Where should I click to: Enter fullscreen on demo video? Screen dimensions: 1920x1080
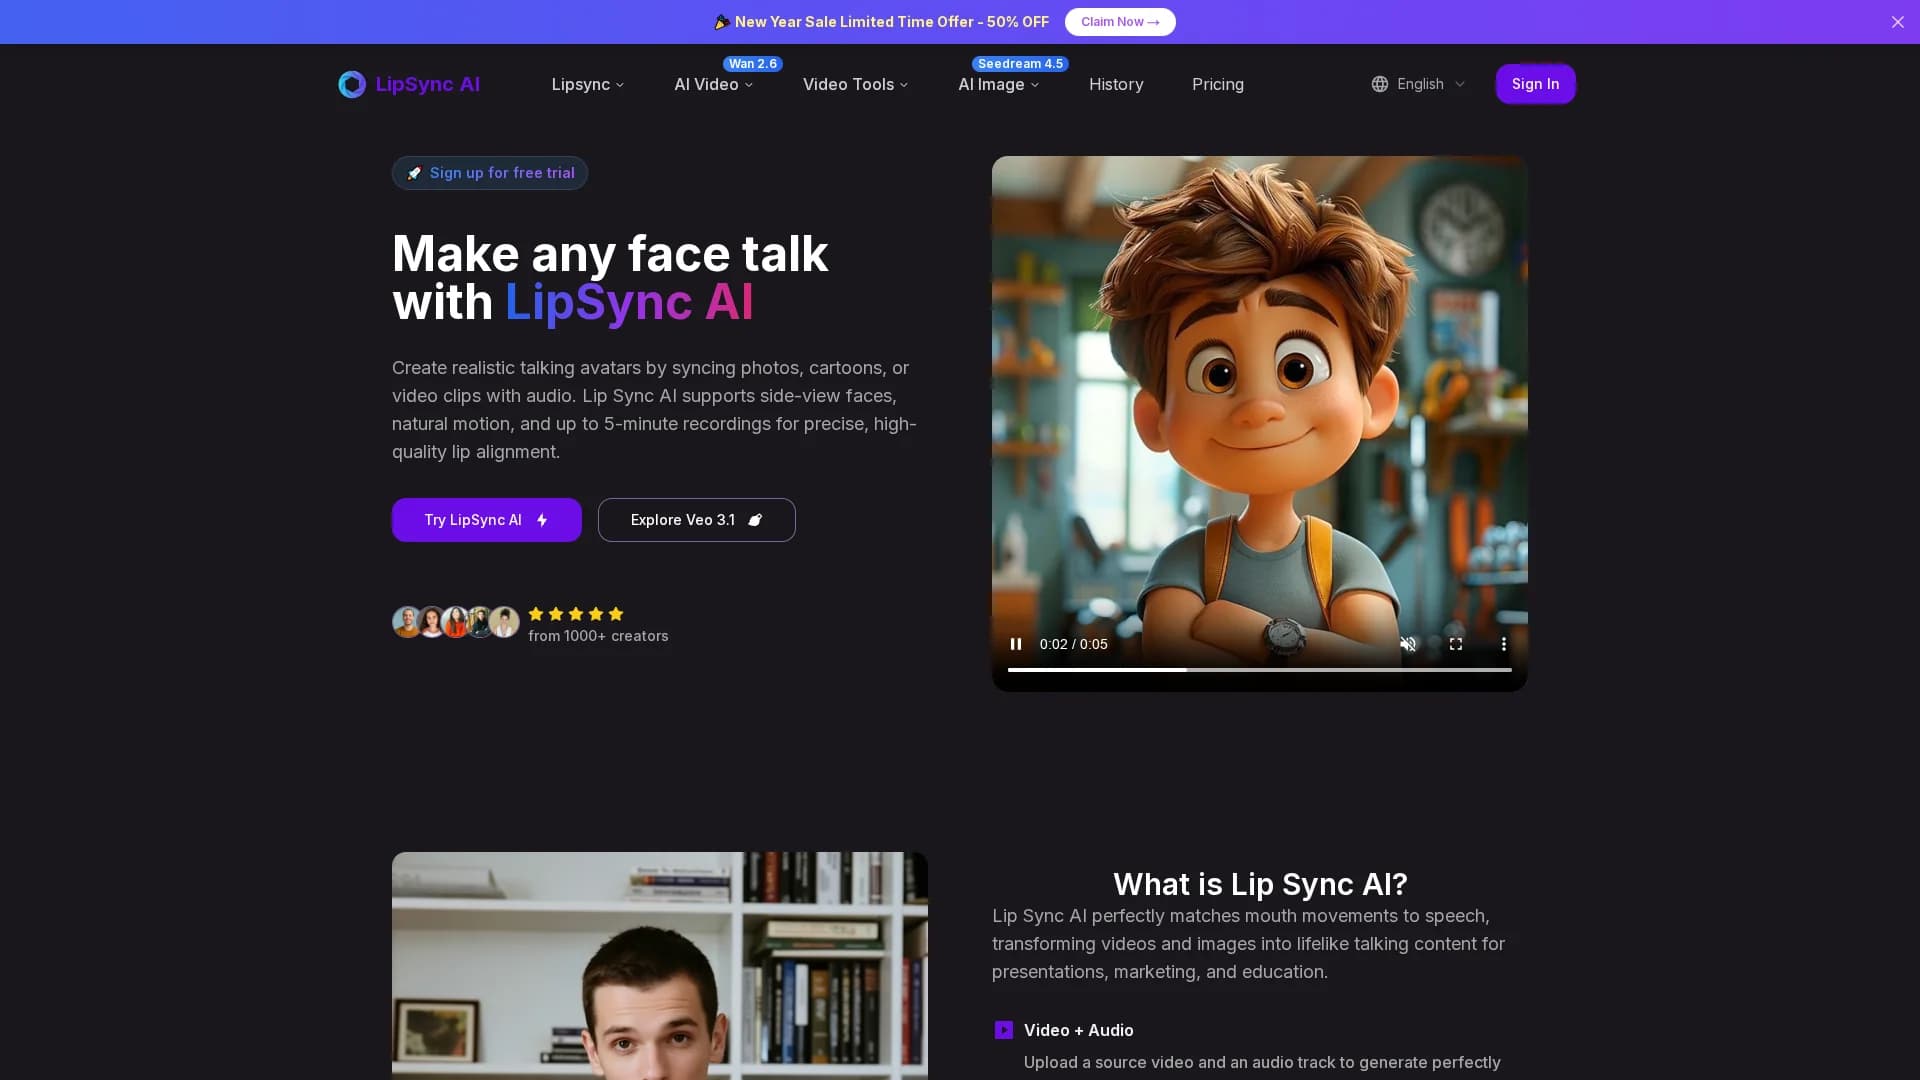point(1455,644)
